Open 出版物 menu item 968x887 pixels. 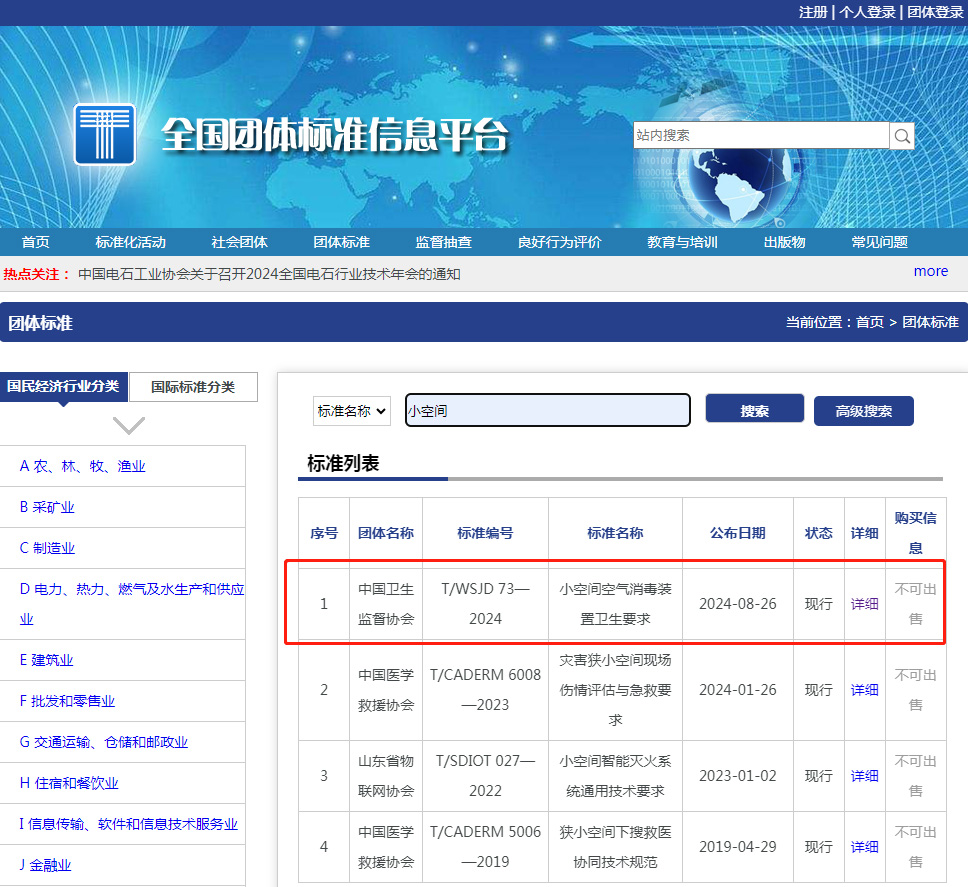(784, 242)
